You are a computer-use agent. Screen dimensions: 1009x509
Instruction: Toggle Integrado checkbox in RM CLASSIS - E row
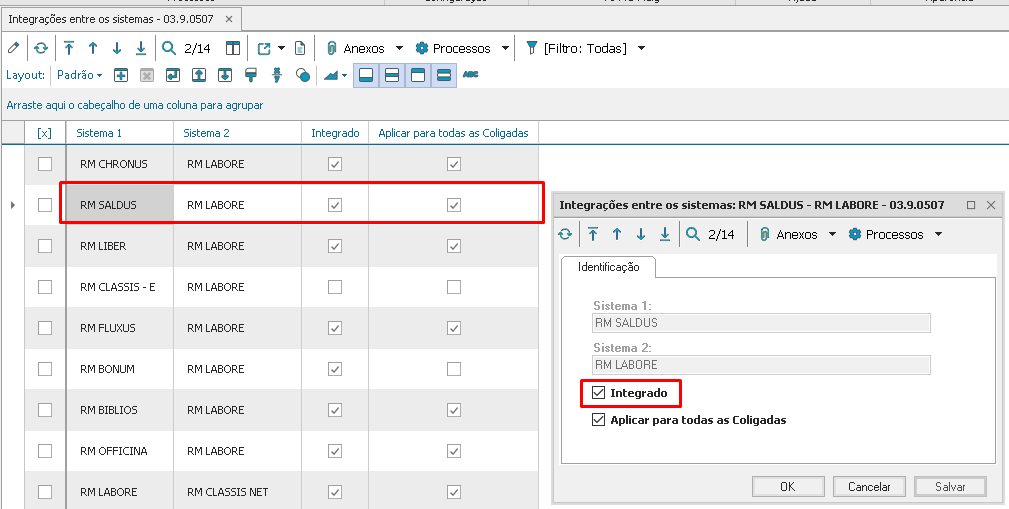click(x=335, y=287)
